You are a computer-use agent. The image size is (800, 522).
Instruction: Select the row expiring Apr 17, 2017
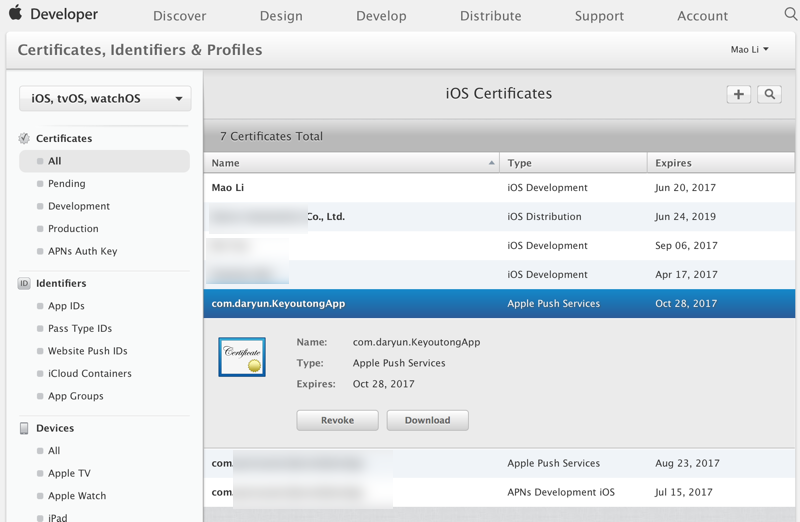pos(499,275)
